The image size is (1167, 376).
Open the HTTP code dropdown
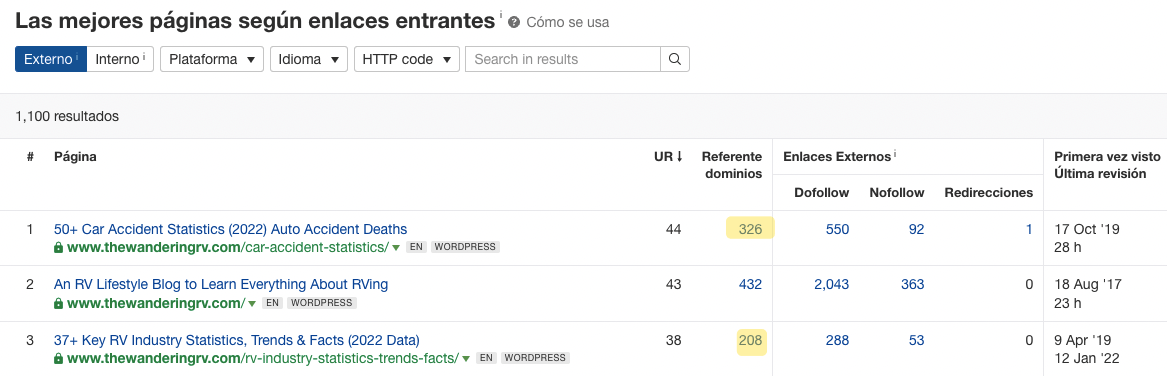[x=406, y=60]
